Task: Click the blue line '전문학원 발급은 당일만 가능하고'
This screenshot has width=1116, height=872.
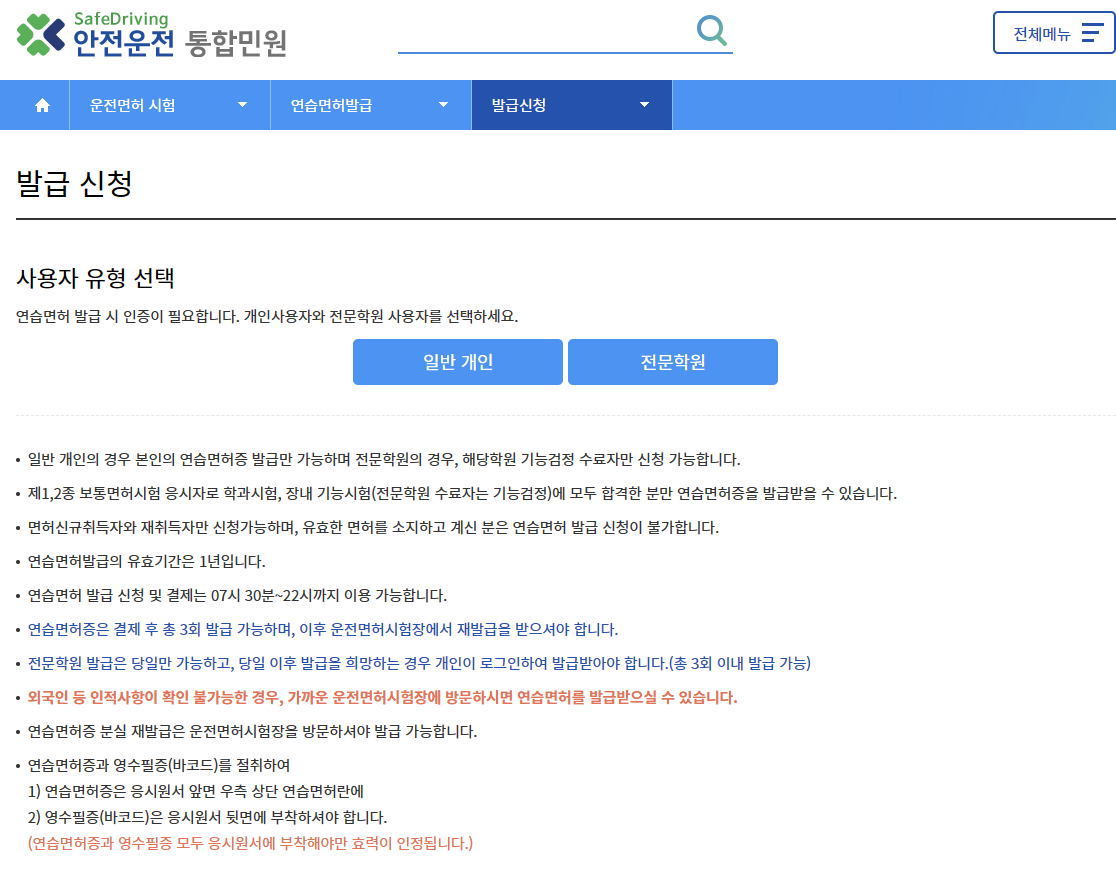Action: [419, 663]
